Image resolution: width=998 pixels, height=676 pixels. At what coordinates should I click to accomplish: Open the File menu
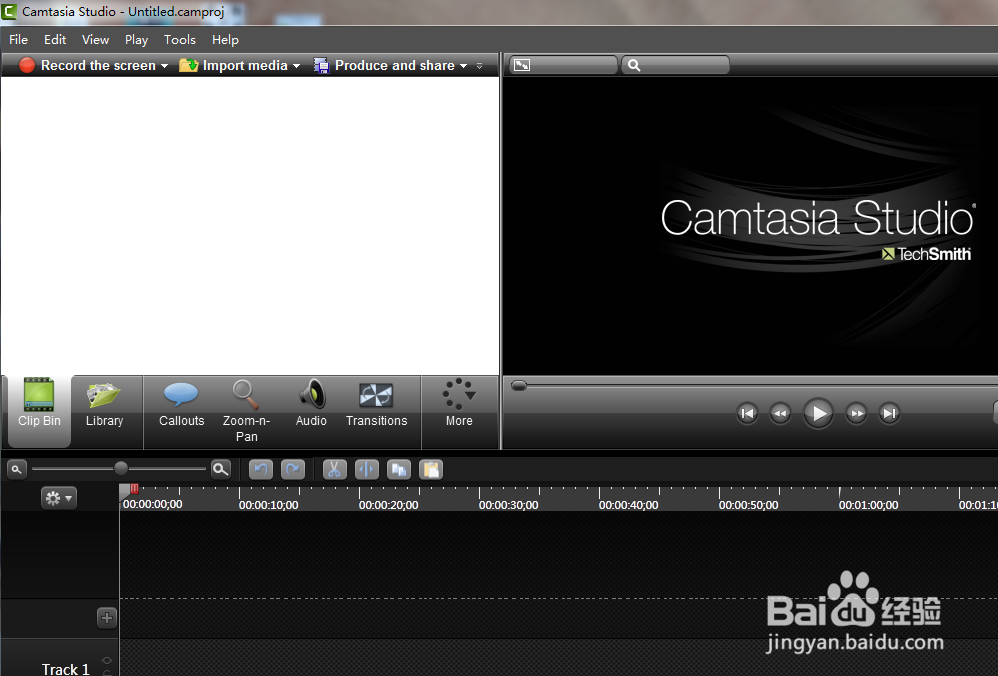[18, 39]
